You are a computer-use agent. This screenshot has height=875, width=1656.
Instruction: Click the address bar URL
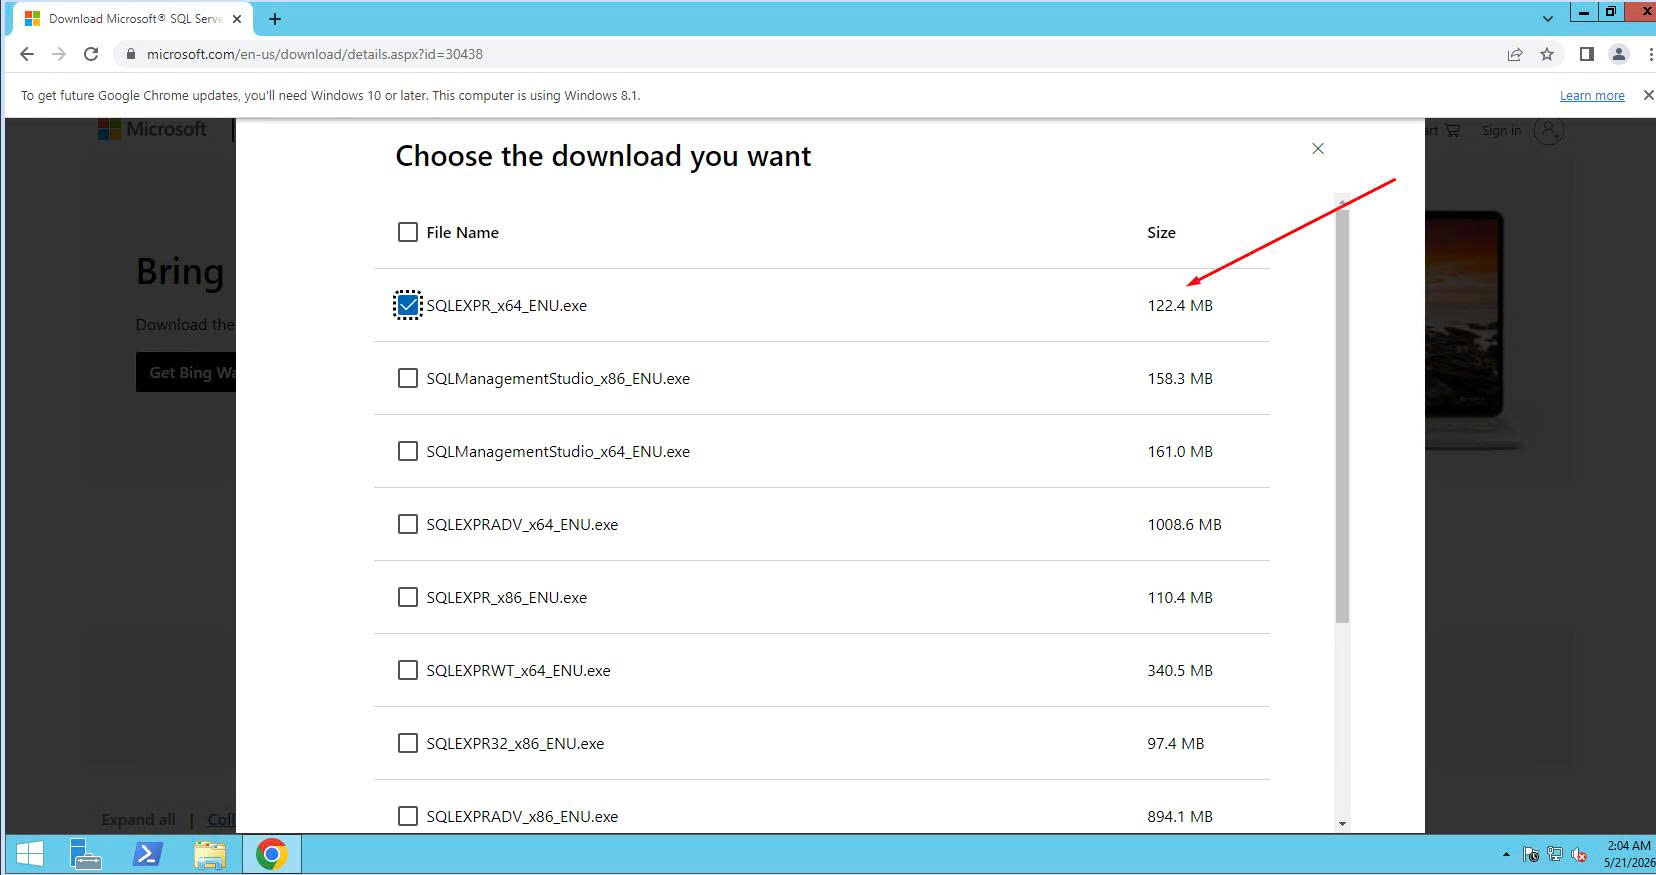(x=314, y=54)
